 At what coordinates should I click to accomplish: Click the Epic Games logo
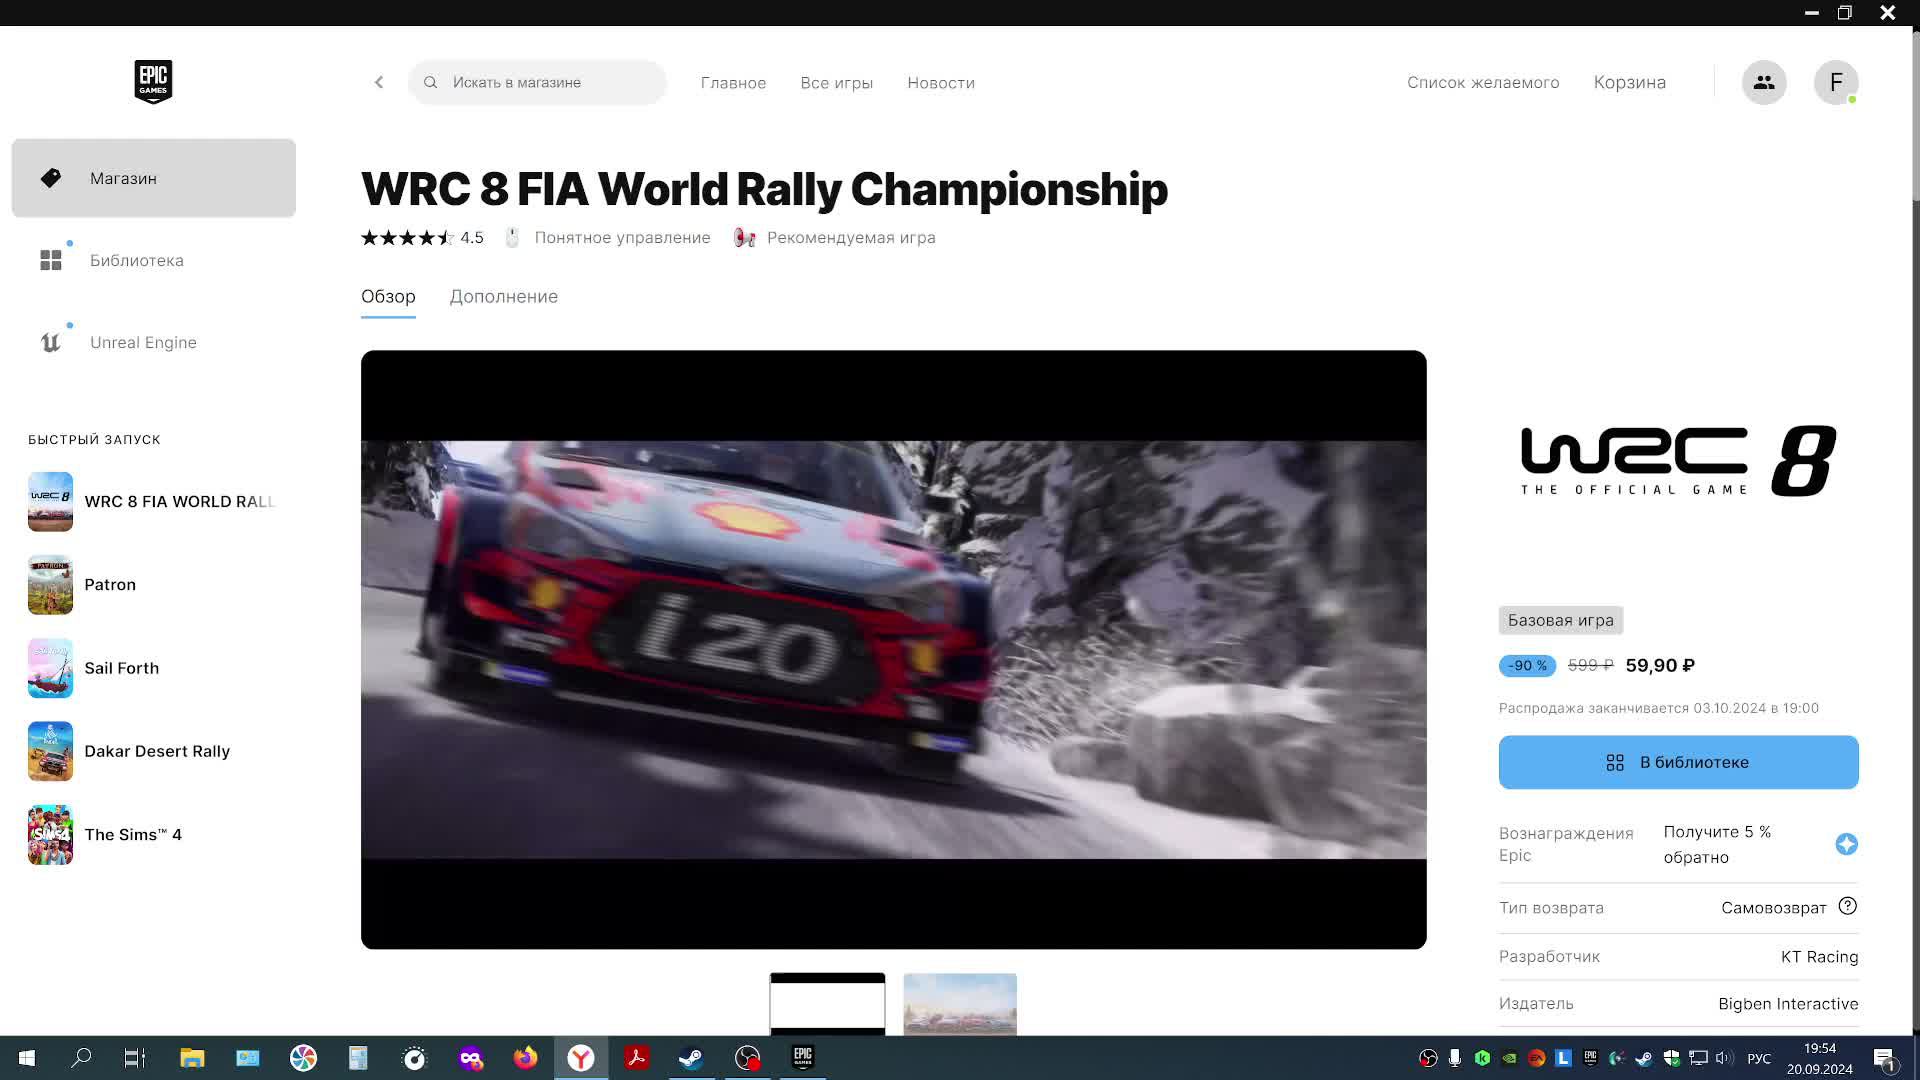click(153, 81)
